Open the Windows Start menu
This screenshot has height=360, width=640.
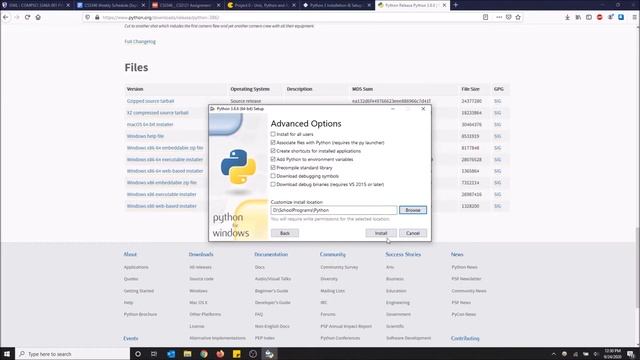coord(7,354)
